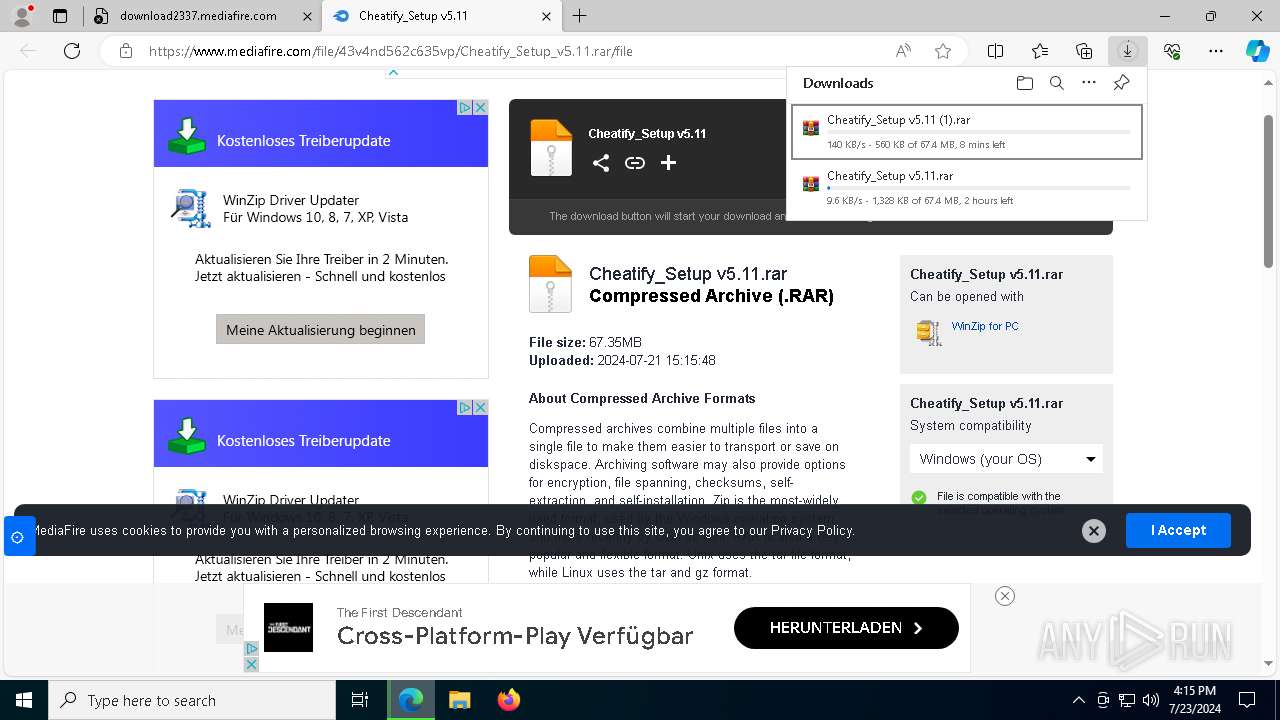Open Task View on taskbar
This screenshot has height=720, width=1280.
tap(360, 700)
